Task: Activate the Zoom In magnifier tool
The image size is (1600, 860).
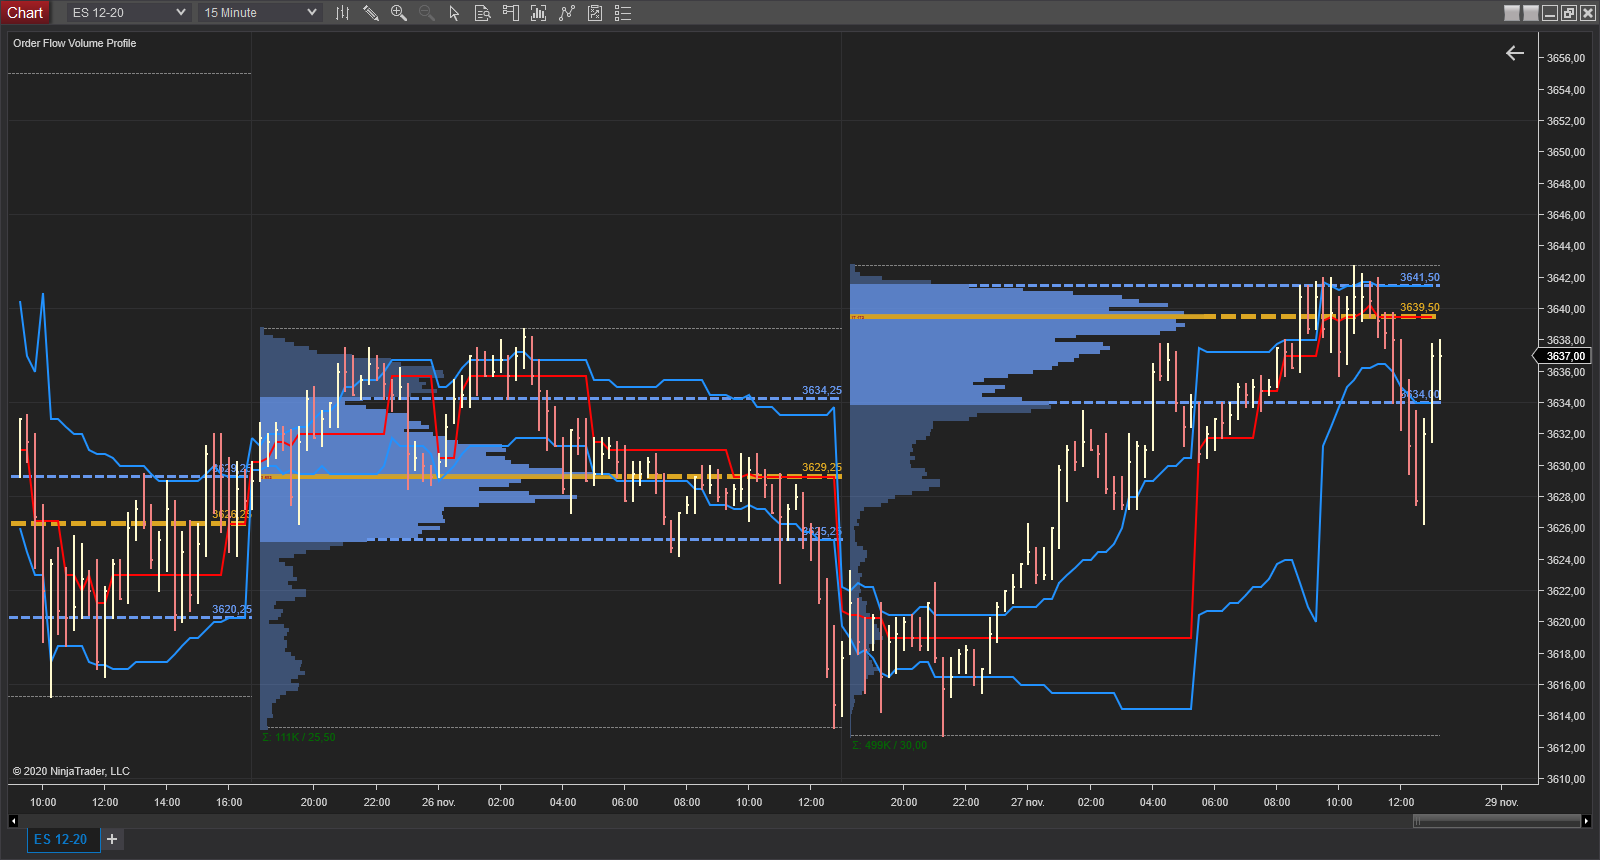Action: click(x=398, y=13)
